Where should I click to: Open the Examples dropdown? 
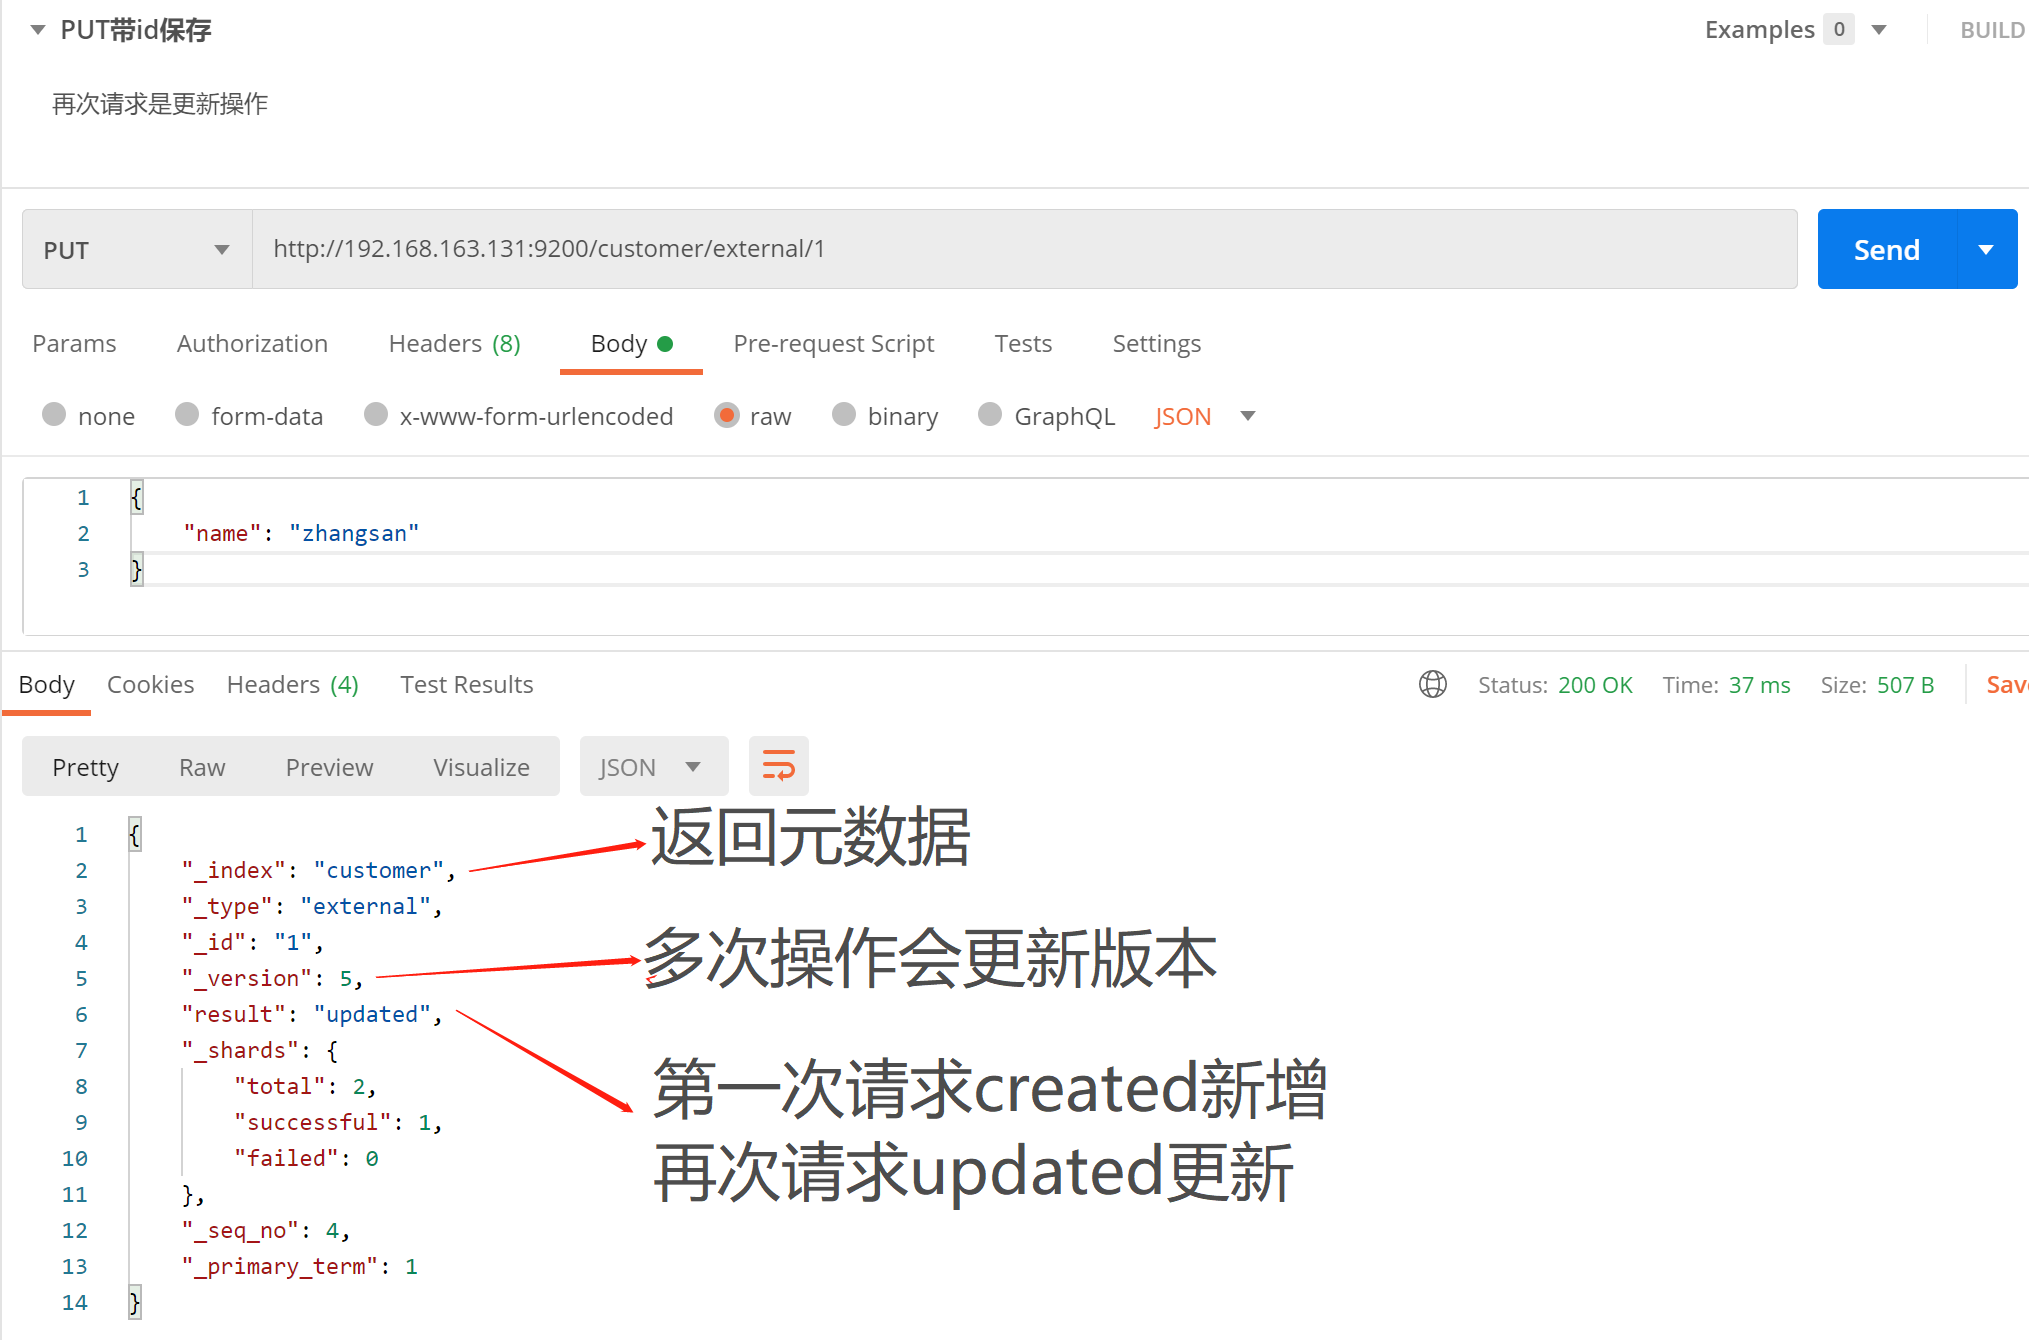[x=1879, y=30]
